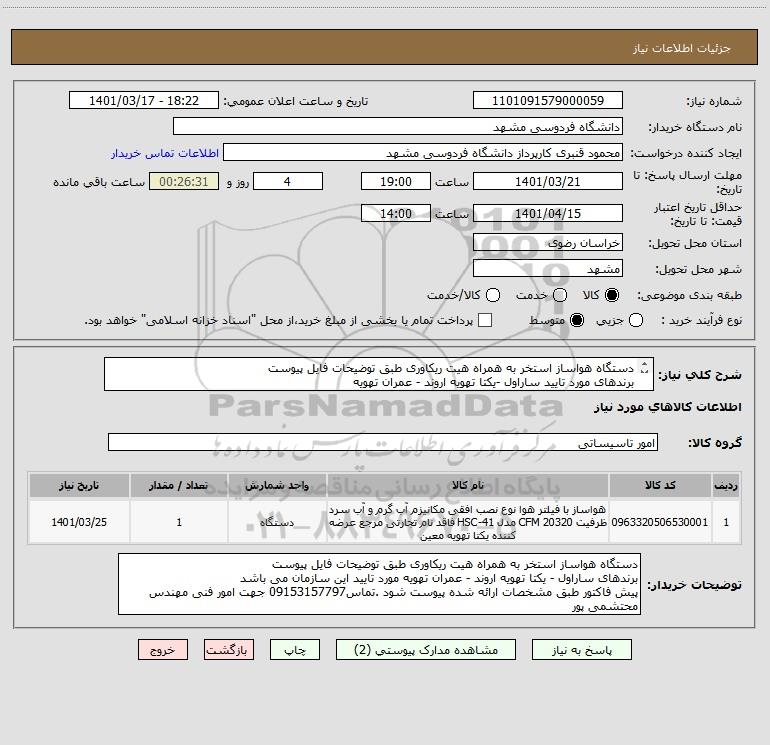This screenshot has height=745, width=770.
Task: Click the جزئیات اطلاعات نیاز header bar
Action: (385, 47)
